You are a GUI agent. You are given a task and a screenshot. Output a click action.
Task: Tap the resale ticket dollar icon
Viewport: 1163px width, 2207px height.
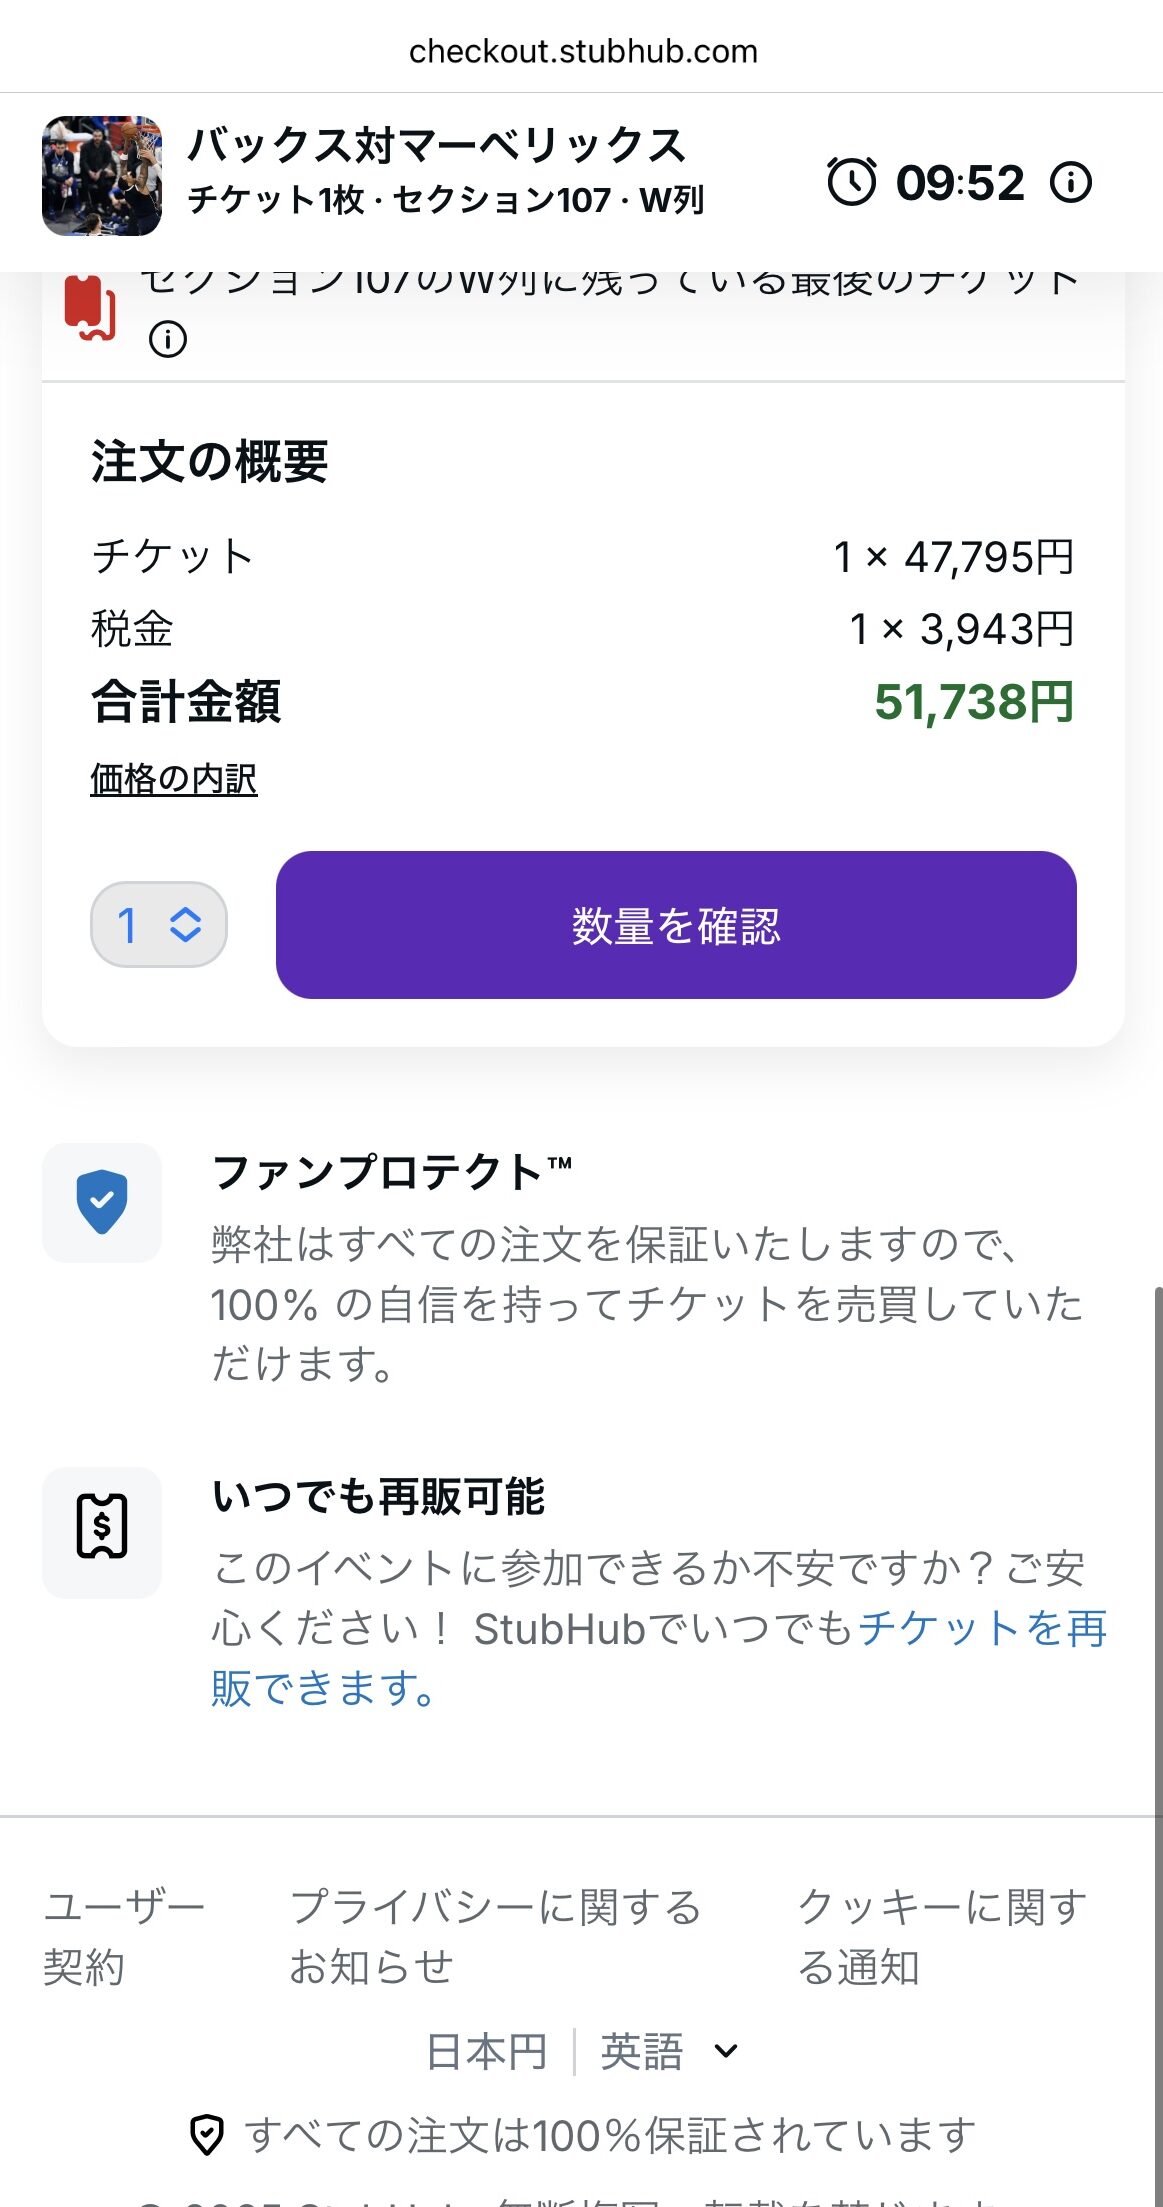point(102,1526)
